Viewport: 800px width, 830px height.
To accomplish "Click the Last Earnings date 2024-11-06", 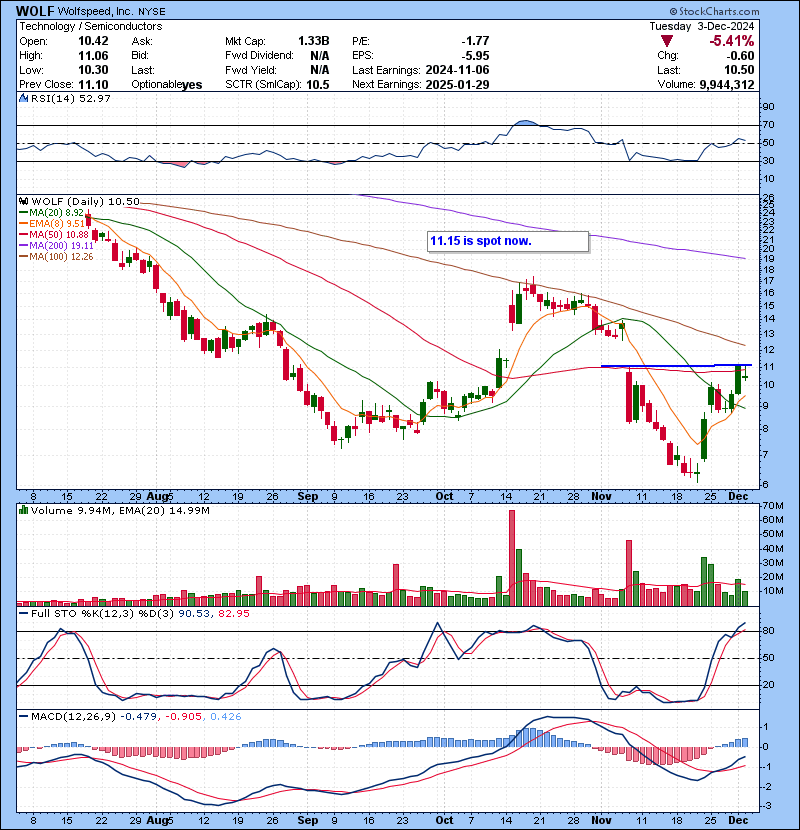I will tap(457, 70).
